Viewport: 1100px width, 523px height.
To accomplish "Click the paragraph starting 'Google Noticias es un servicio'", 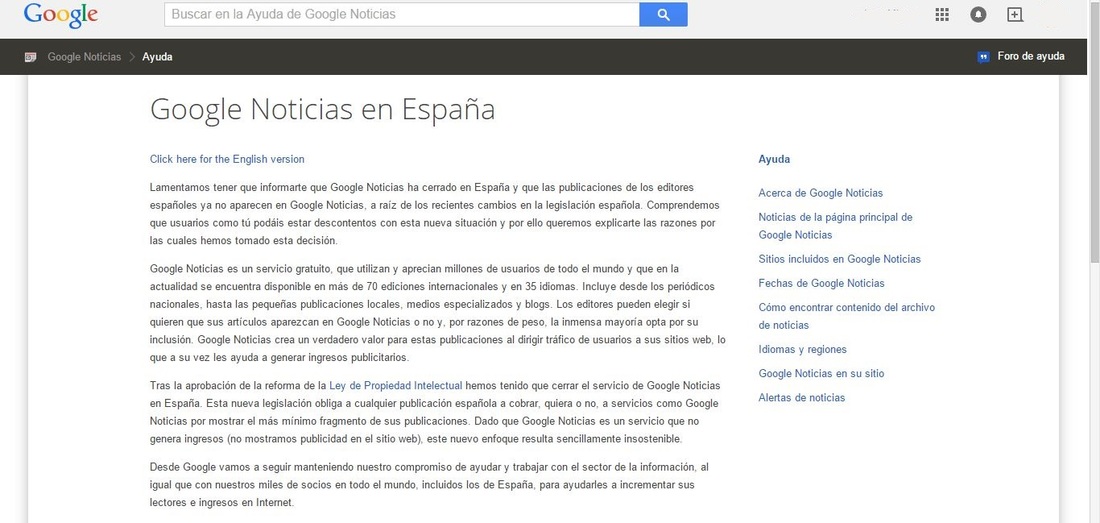I will coord(438,313).
